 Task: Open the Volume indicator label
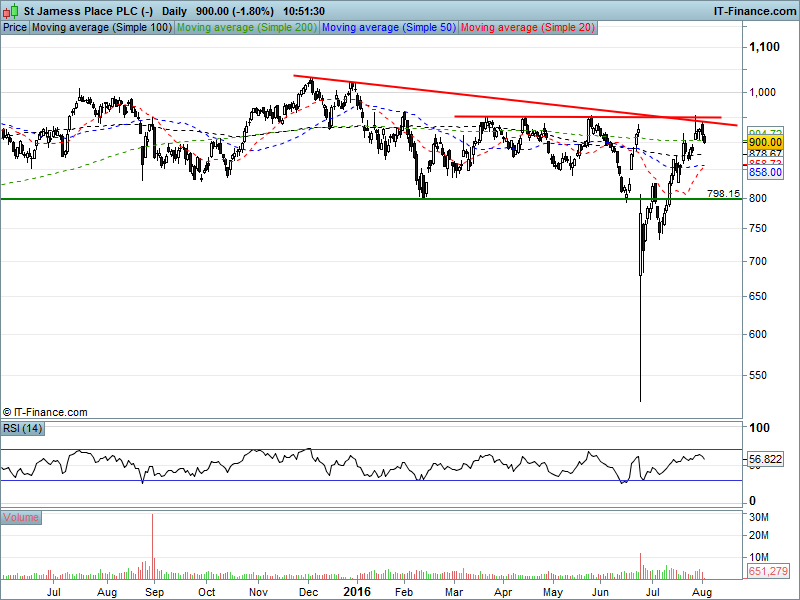(21, 517)
